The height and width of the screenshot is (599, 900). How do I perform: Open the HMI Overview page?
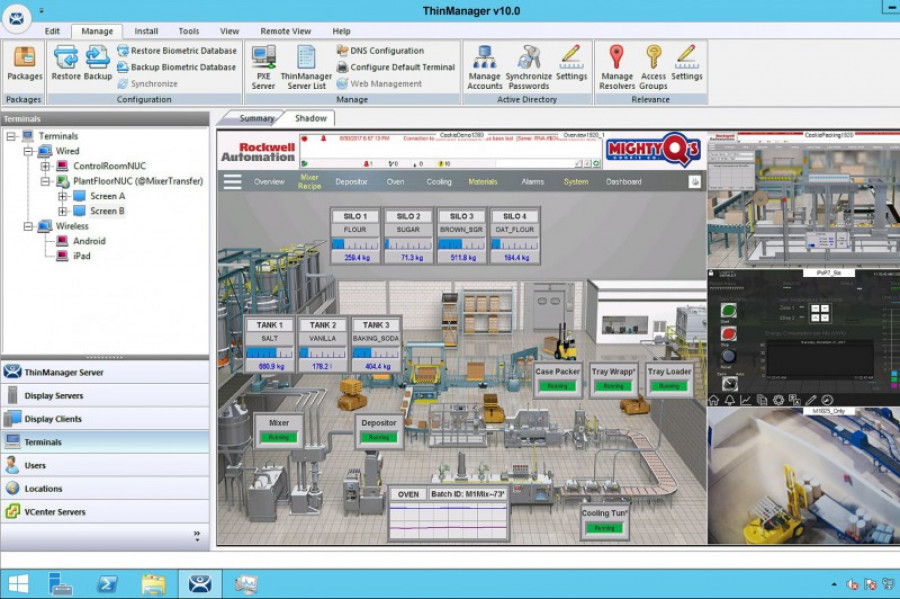(269, 182)
